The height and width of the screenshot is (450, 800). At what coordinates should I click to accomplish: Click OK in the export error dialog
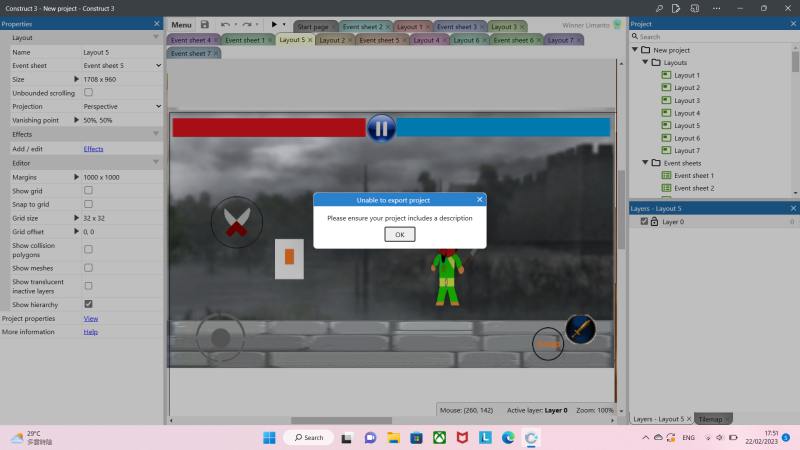tap(399, 234)
